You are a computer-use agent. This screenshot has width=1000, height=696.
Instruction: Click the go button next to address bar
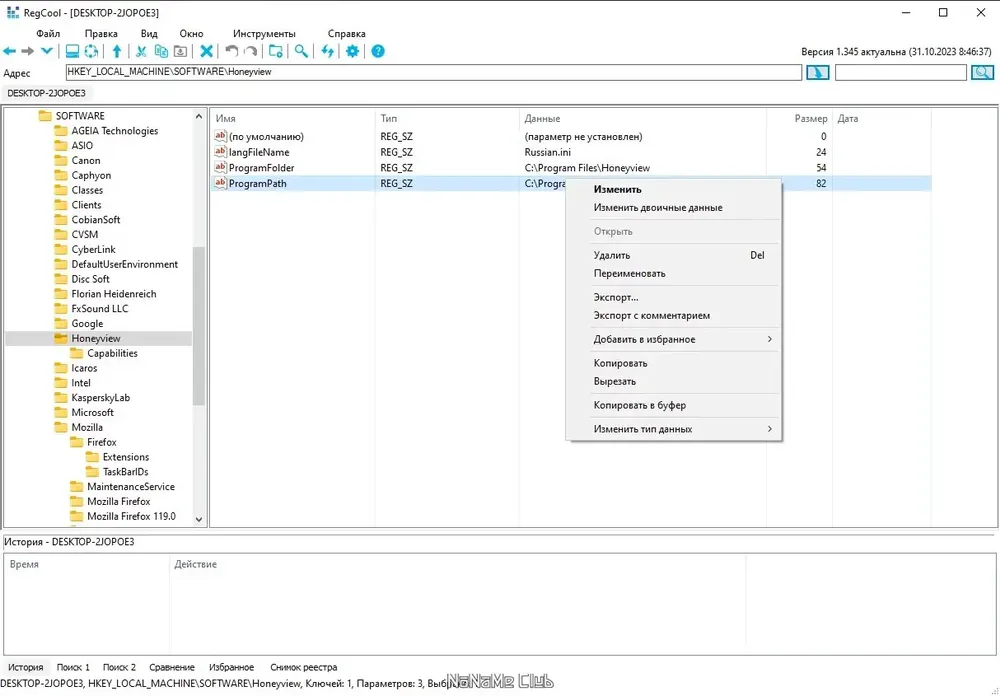tap(818, 72)
